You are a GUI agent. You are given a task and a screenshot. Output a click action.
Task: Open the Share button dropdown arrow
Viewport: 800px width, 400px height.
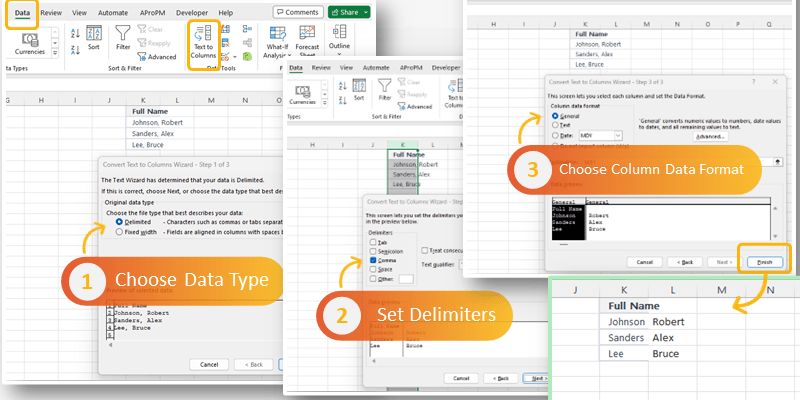(366, 12)
